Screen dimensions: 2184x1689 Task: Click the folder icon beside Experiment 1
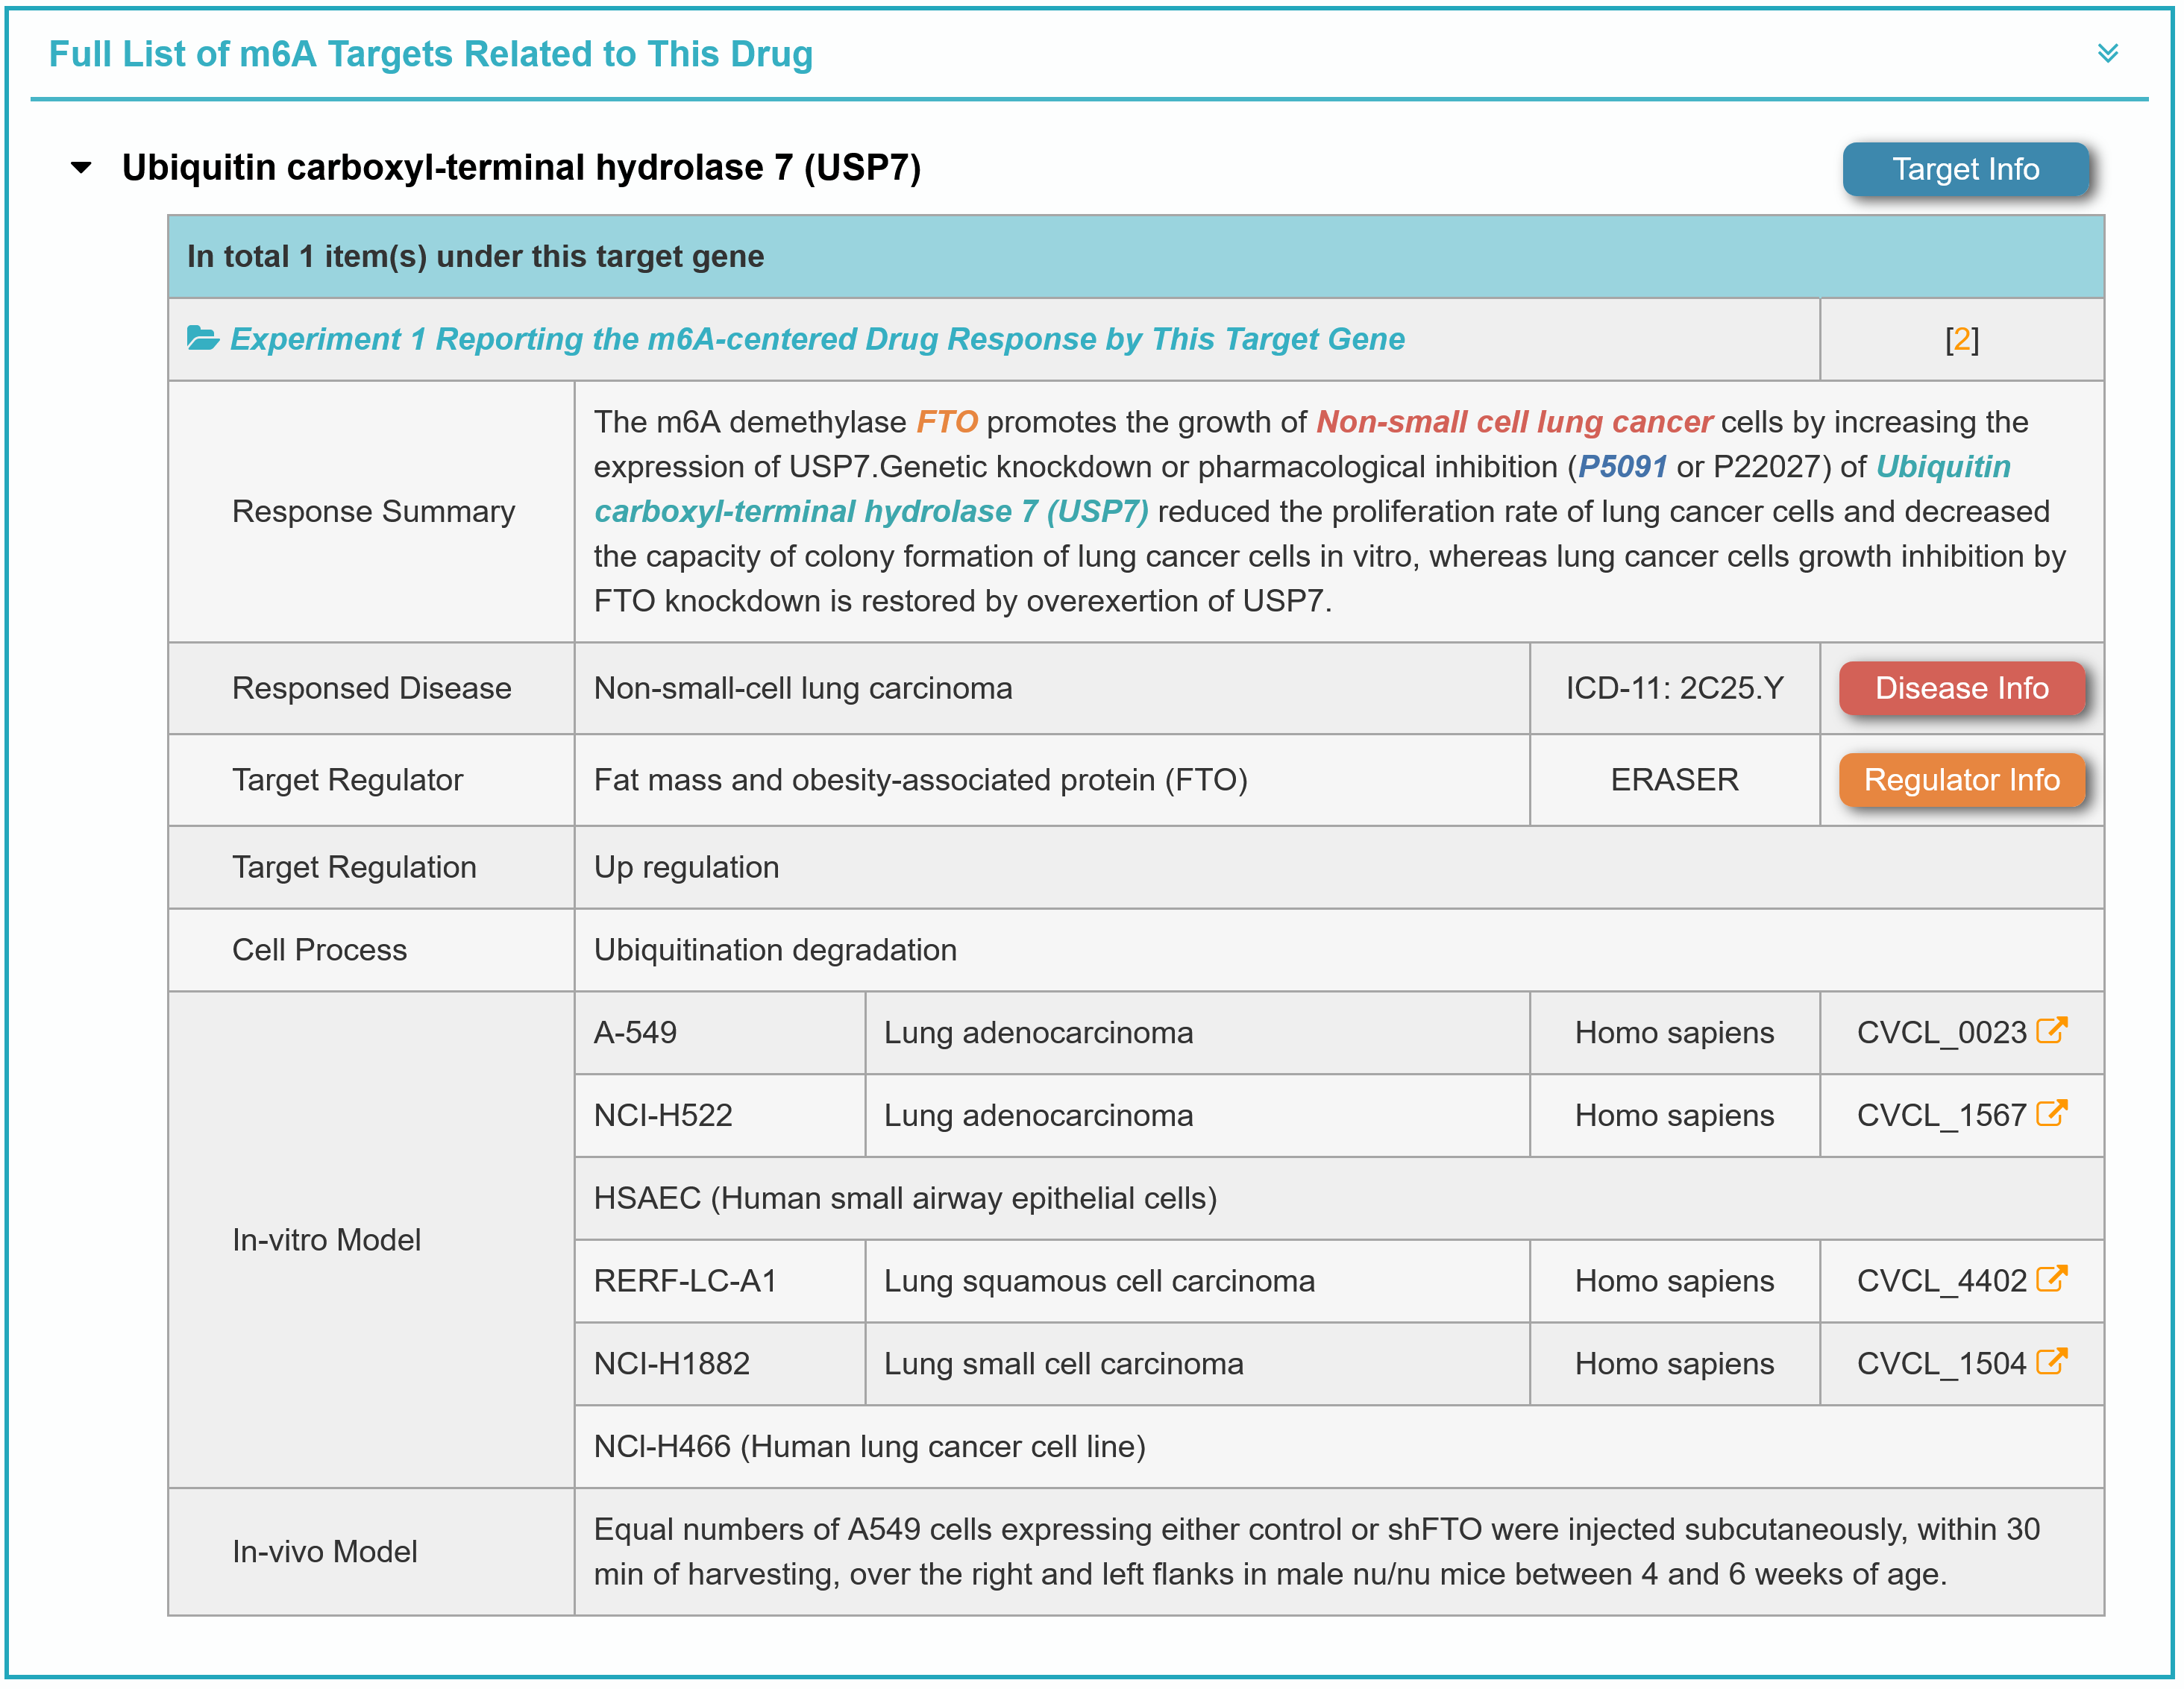tap(203, 339)
